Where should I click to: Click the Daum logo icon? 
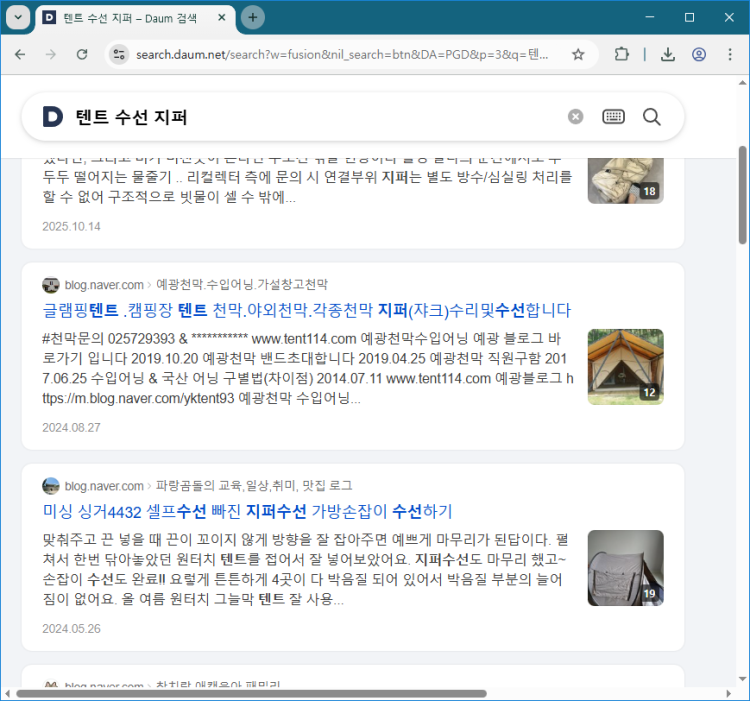pos(52,117)
